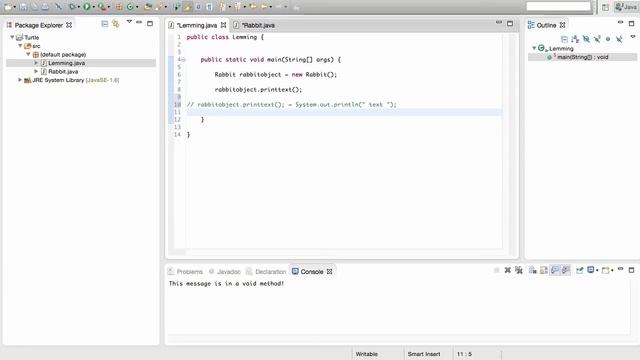
Task: Expand Lemming.java in Package Explorer
Action: [36, 63]
